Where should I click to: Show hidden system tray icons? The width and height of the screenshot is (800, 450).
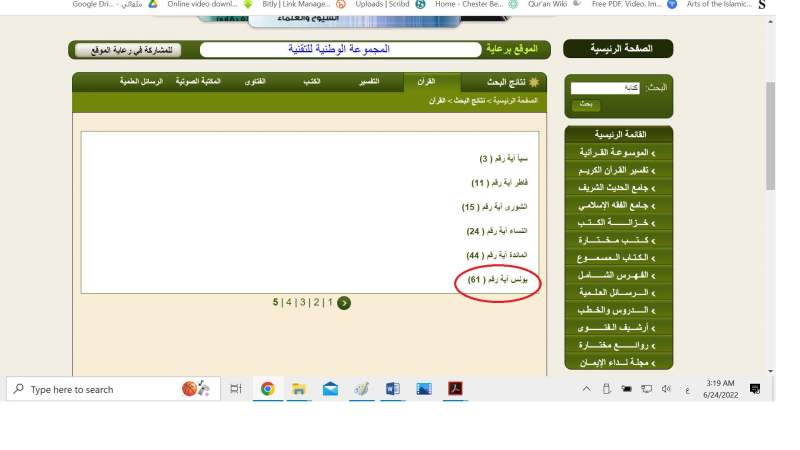pos(586,389)
